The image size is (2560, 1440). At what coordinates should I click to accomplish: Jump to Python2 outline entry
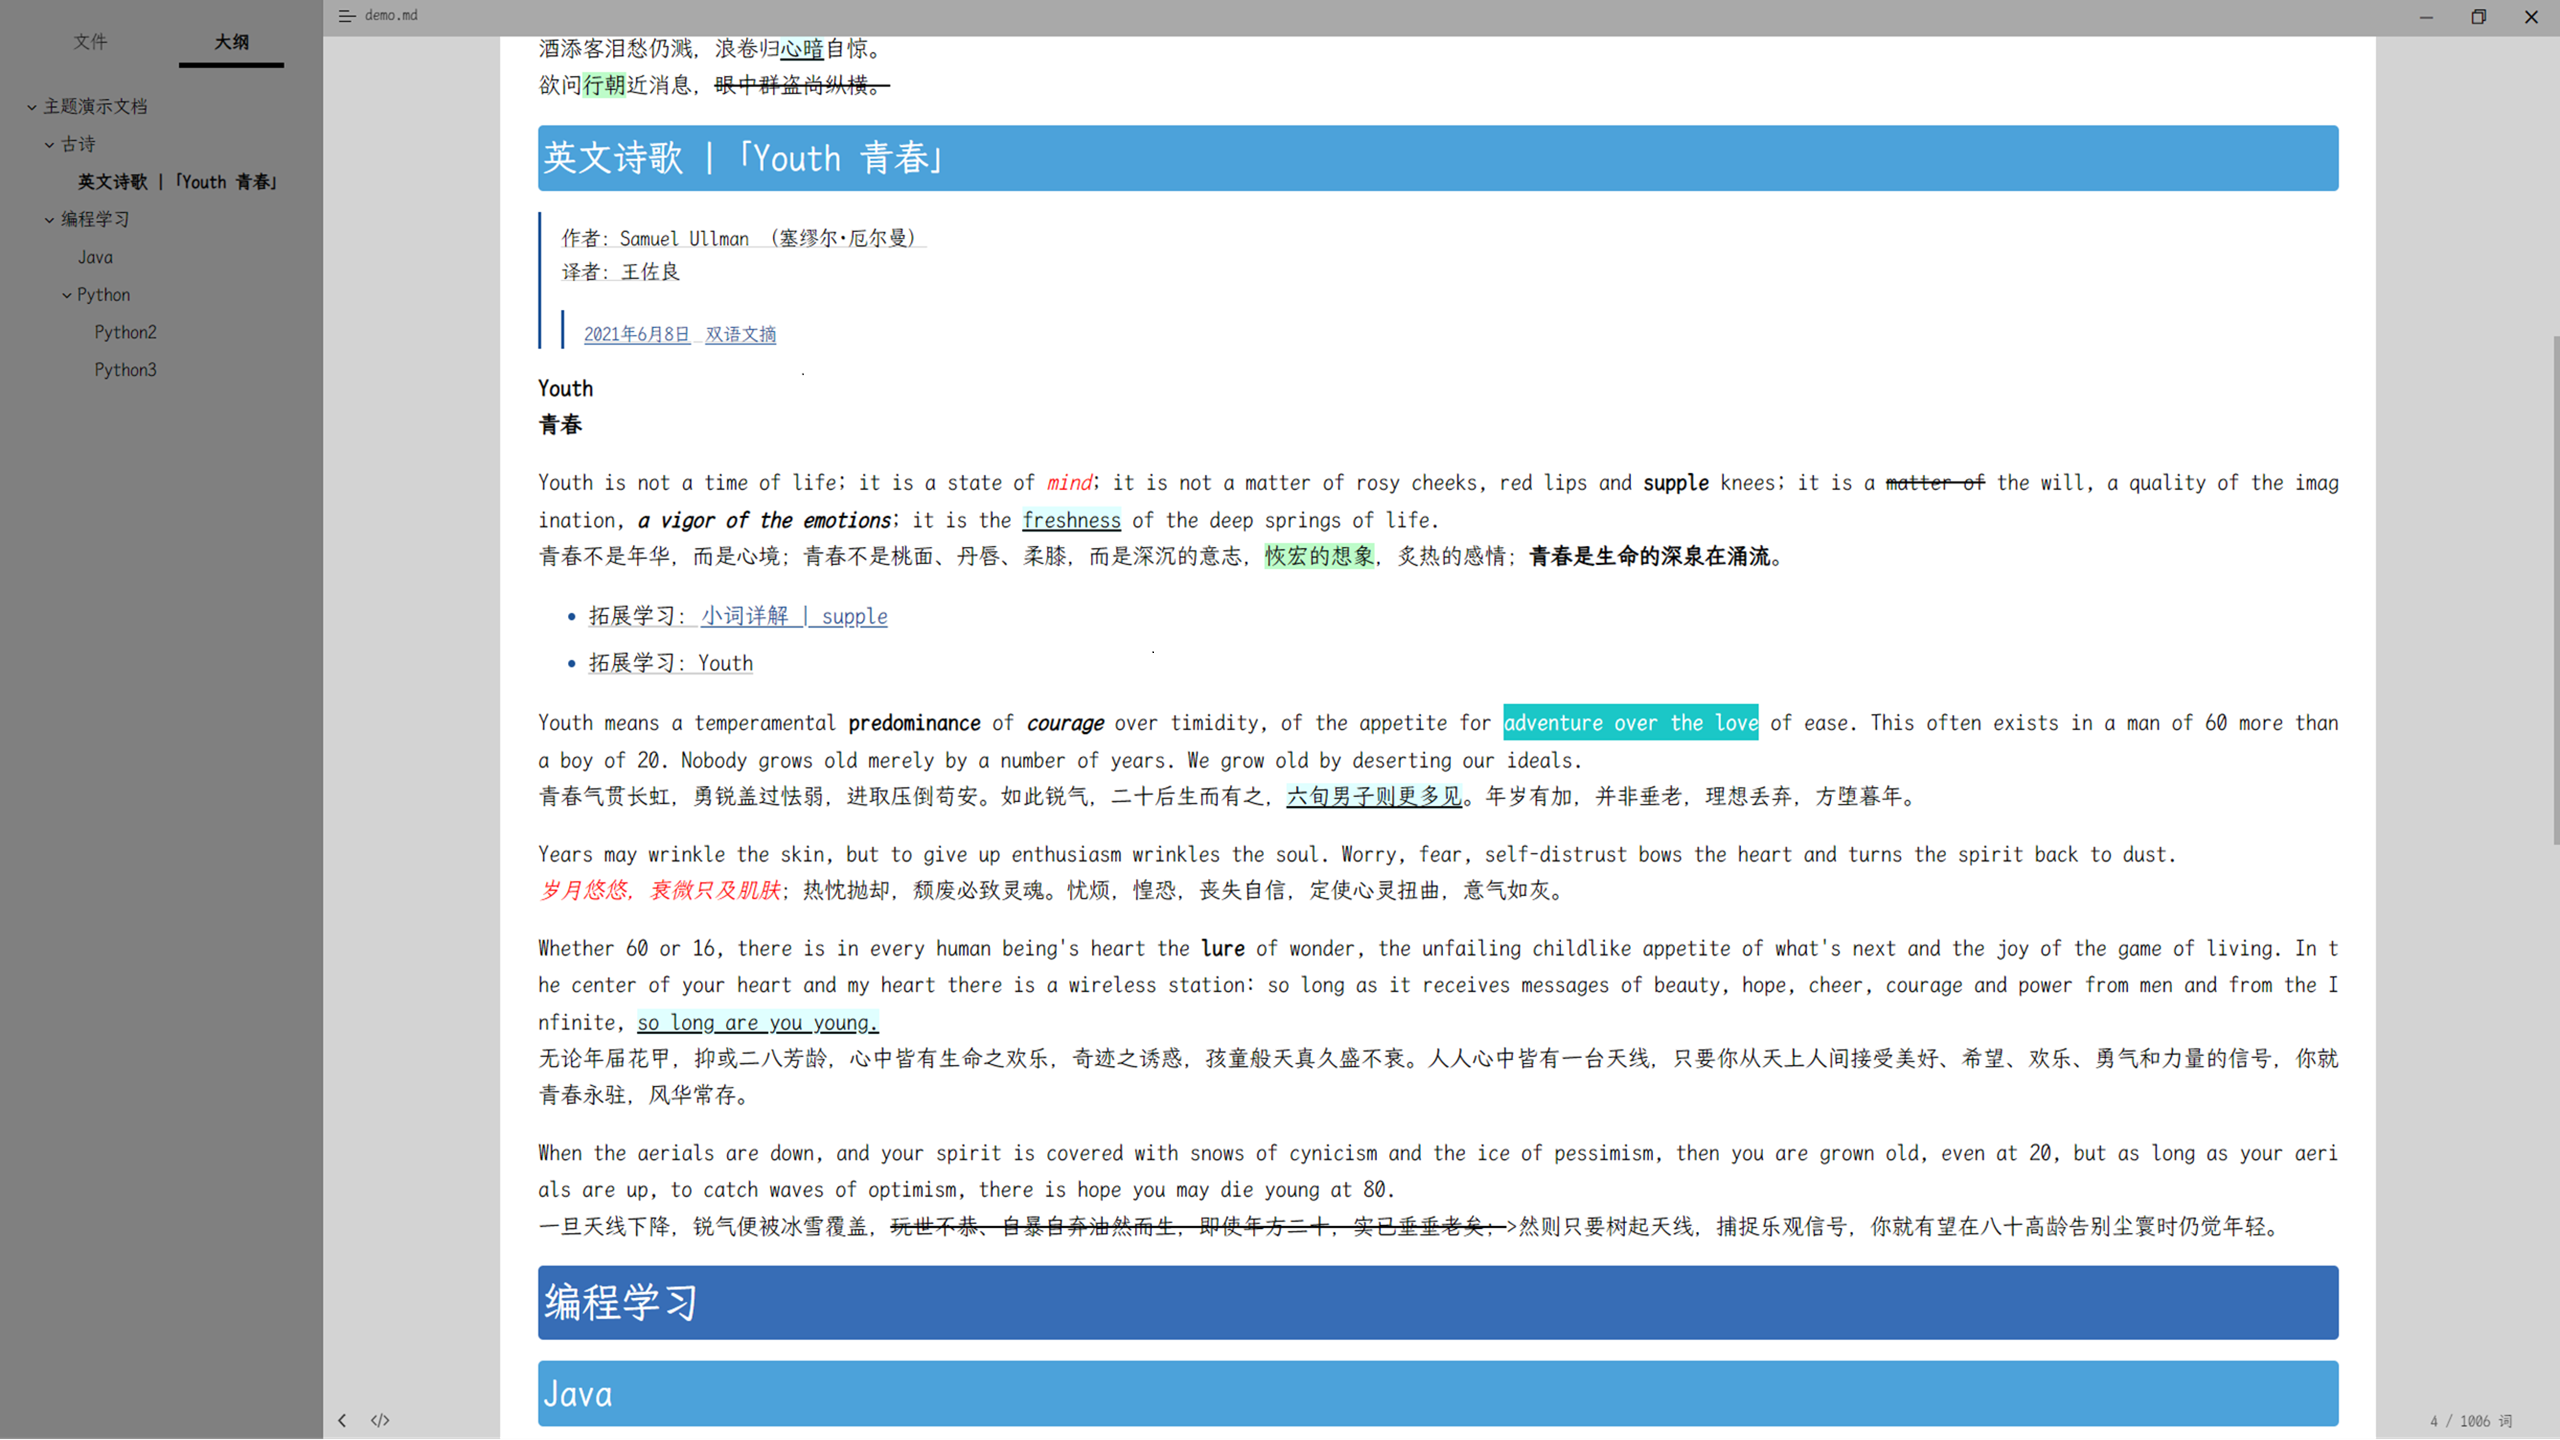(126, 332)
